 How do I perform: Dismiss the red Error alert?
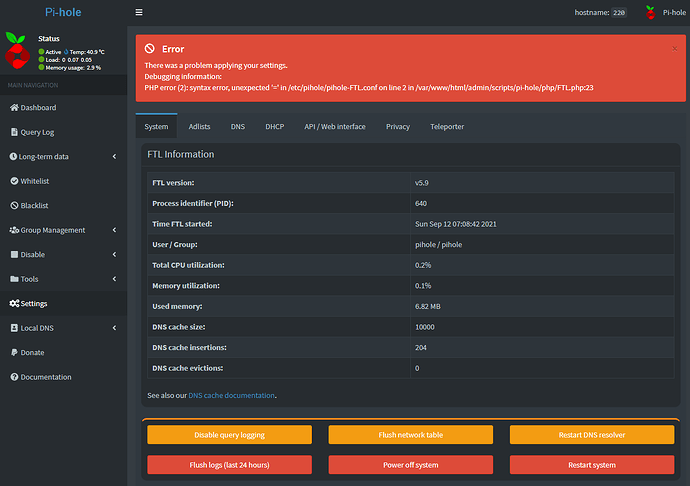pyautogui.click(x=675, y=48)
